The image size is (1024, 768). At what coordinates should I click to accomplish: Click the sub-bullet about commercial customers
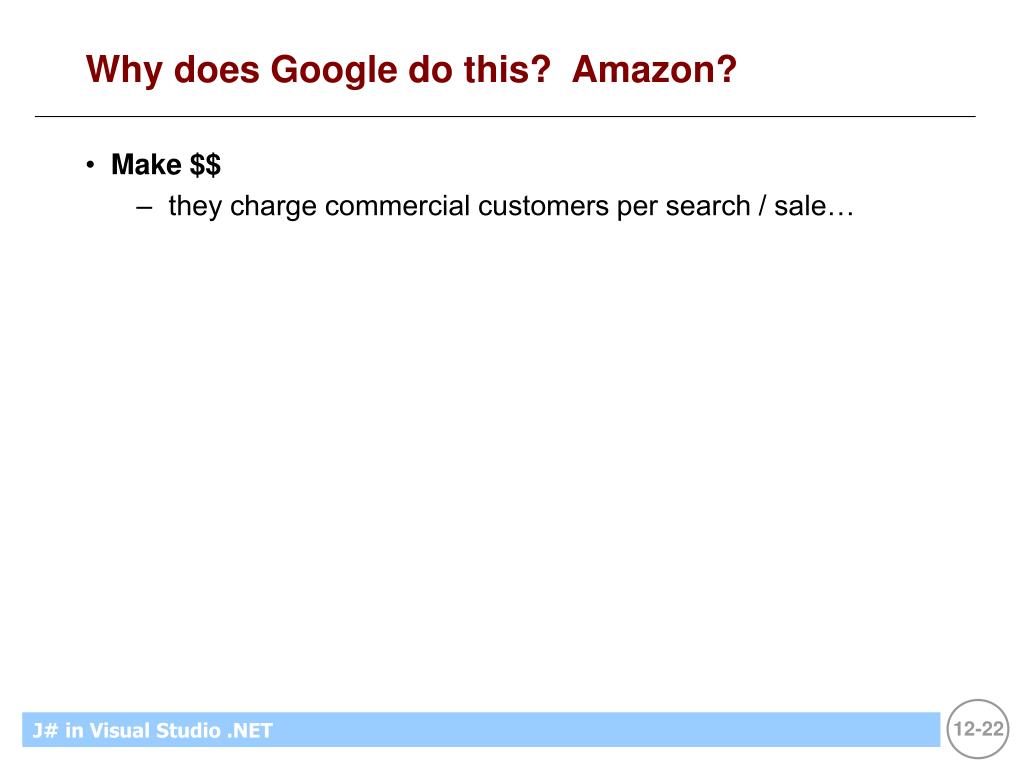click(x=511, y=206)
